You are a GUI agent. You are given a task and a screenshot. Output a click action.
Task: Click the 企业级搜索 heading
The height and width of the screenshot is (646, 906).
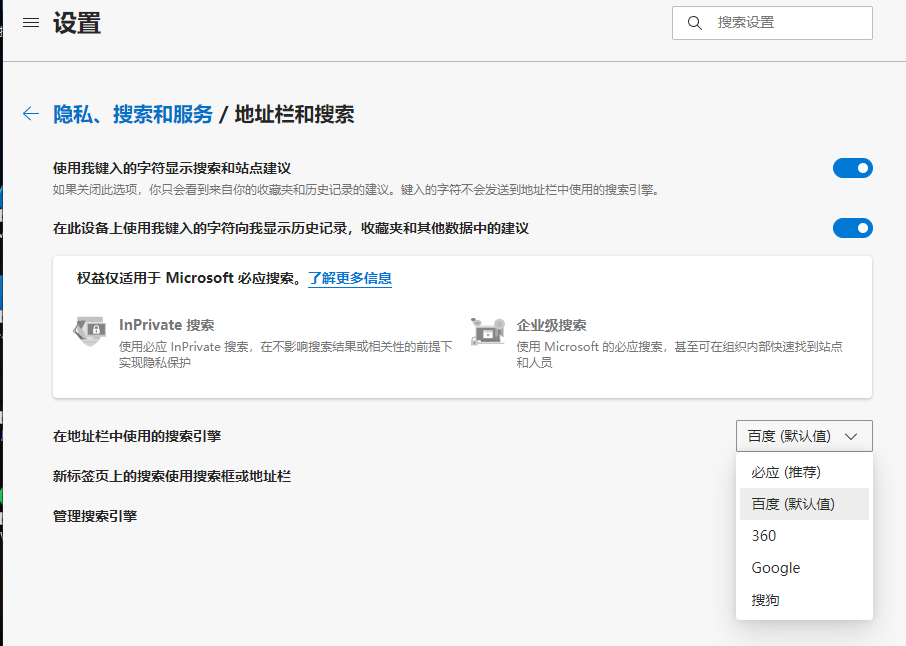551,325
